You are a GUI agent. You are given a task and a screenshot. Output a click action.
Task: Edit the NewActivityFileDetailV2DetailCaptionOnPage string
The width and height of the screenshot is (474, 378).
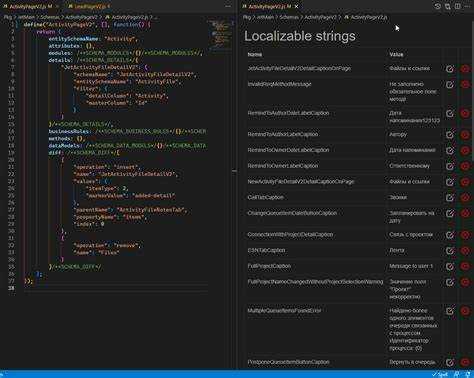pyautogui.click(x=450, y=182)
